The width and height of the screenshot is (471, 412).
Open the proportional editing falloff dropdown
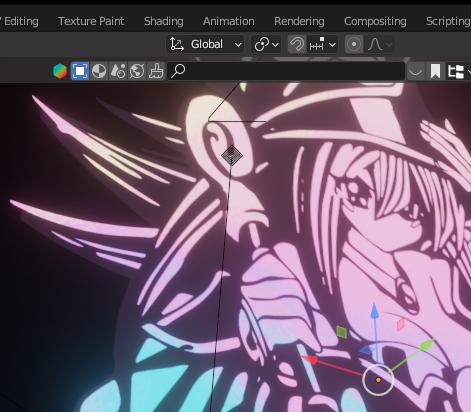[x=380, y=44]
